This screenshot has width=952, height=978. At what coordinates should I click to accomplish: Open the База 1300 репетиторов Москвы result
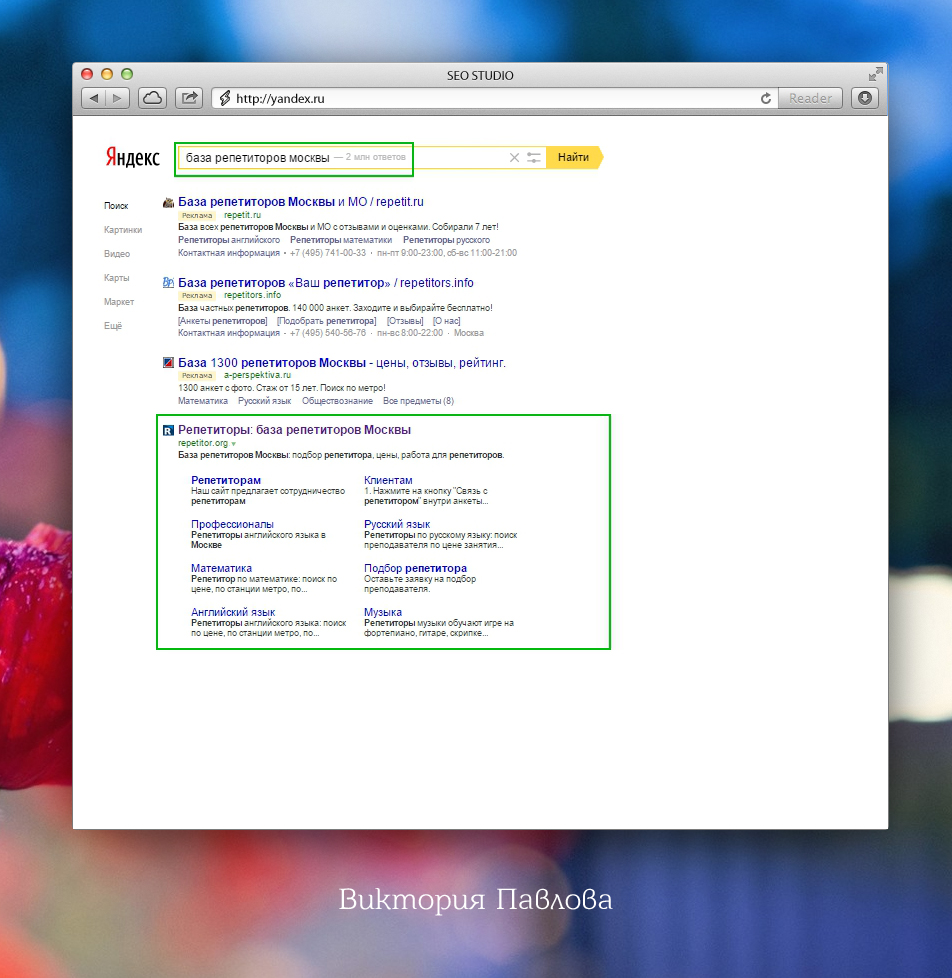[x=342, y=362]
